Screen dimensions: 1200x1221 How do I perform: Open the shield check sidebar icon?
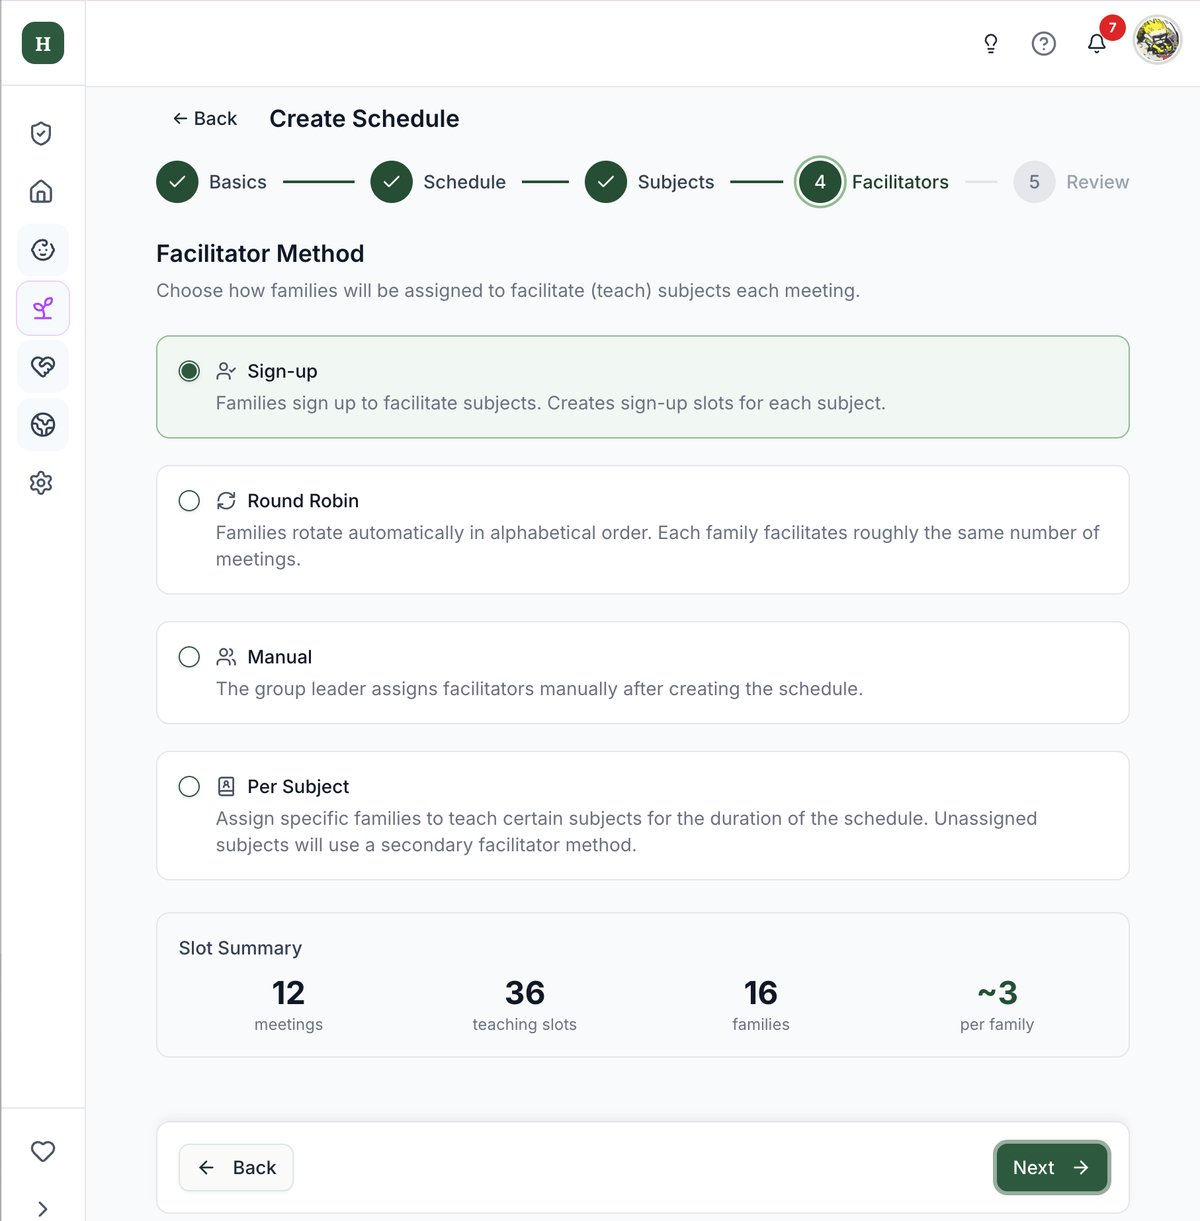click(41, 134)
